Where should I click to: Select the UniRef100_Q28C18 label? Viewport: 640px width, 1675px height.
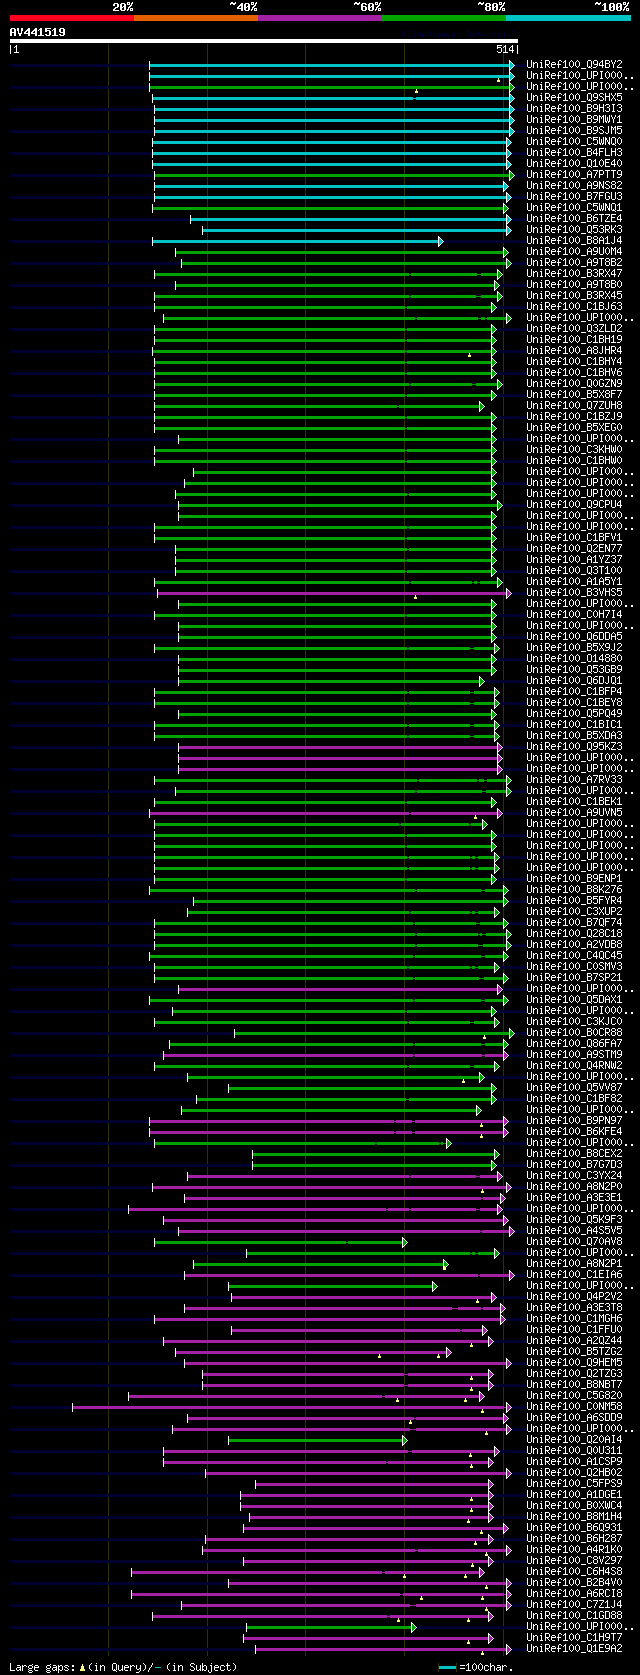pyautogui.click(x=574, y=933)
